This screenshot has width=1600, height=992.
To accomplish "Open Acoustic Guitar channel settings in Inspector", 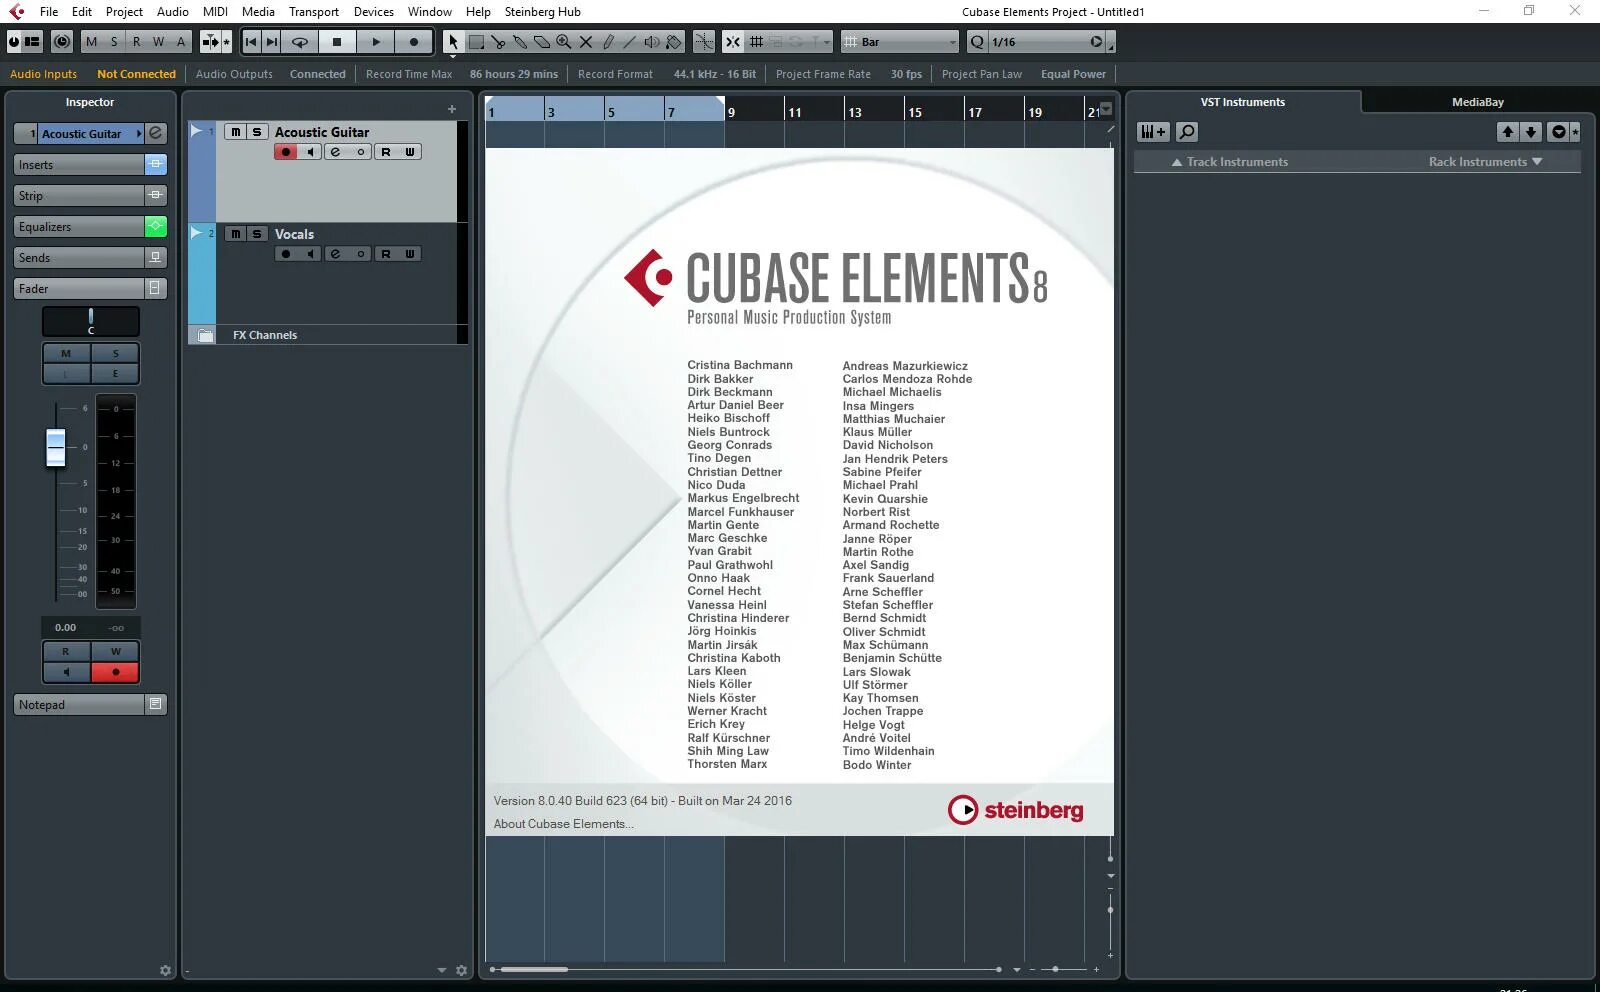I will pyautogui.click(x=156, y=133).
